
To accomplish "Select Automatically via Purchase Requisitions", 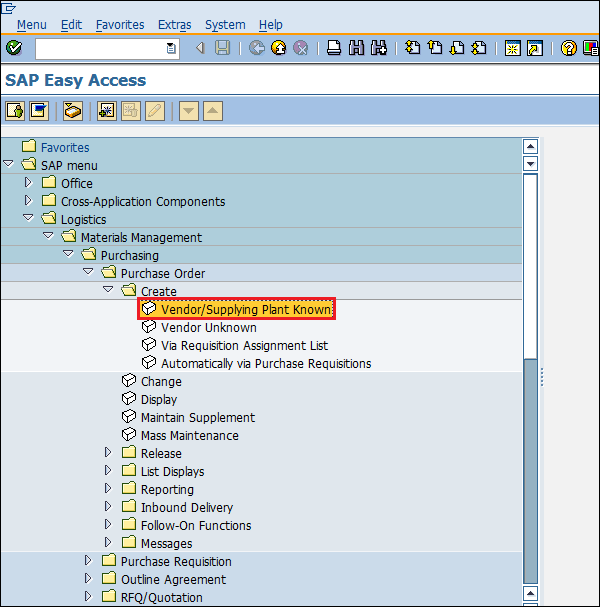I will tap(266, 364).
